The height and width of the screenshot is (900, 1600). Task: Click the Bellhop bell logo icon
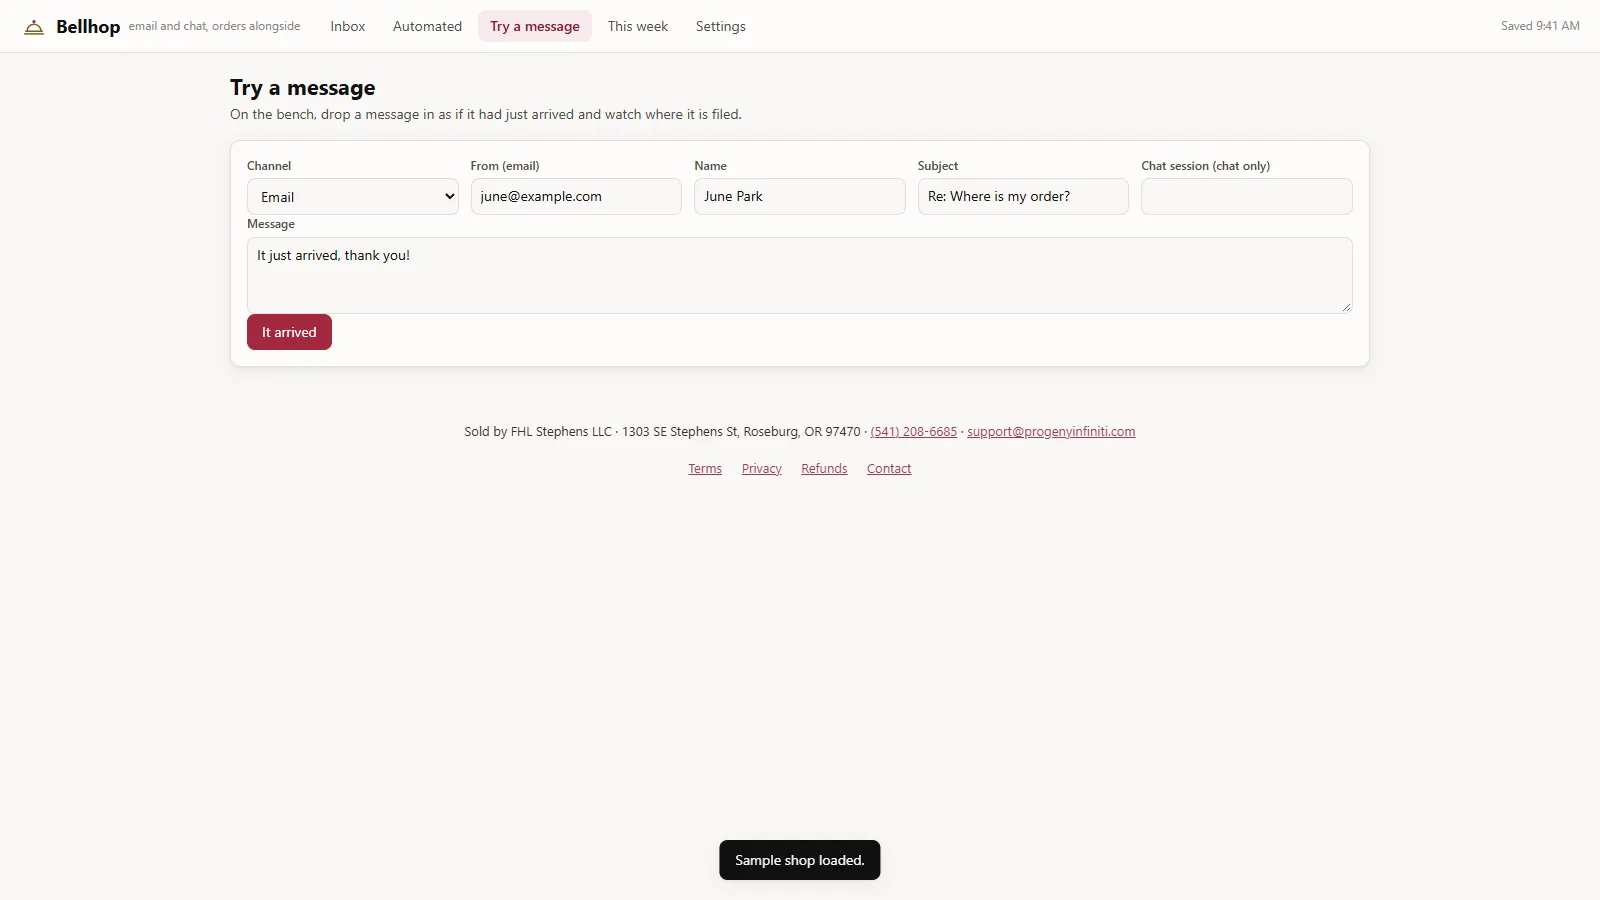click(34, 27)
